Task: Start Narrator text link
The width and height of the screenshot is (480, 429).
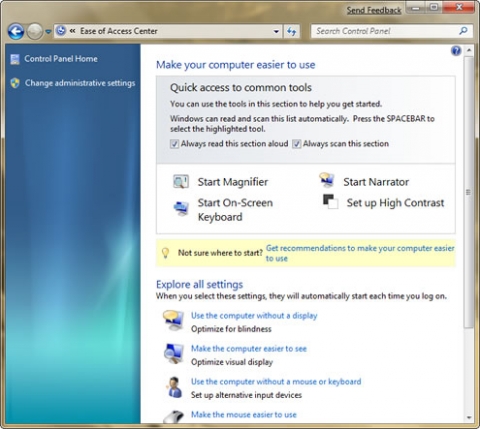Action: [376, 182]
